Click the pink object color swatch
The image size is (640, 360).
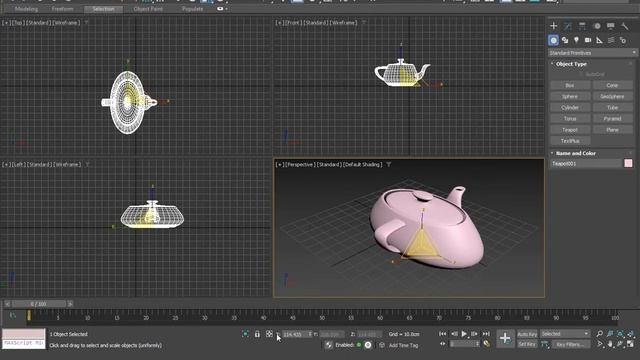(629, 163)
